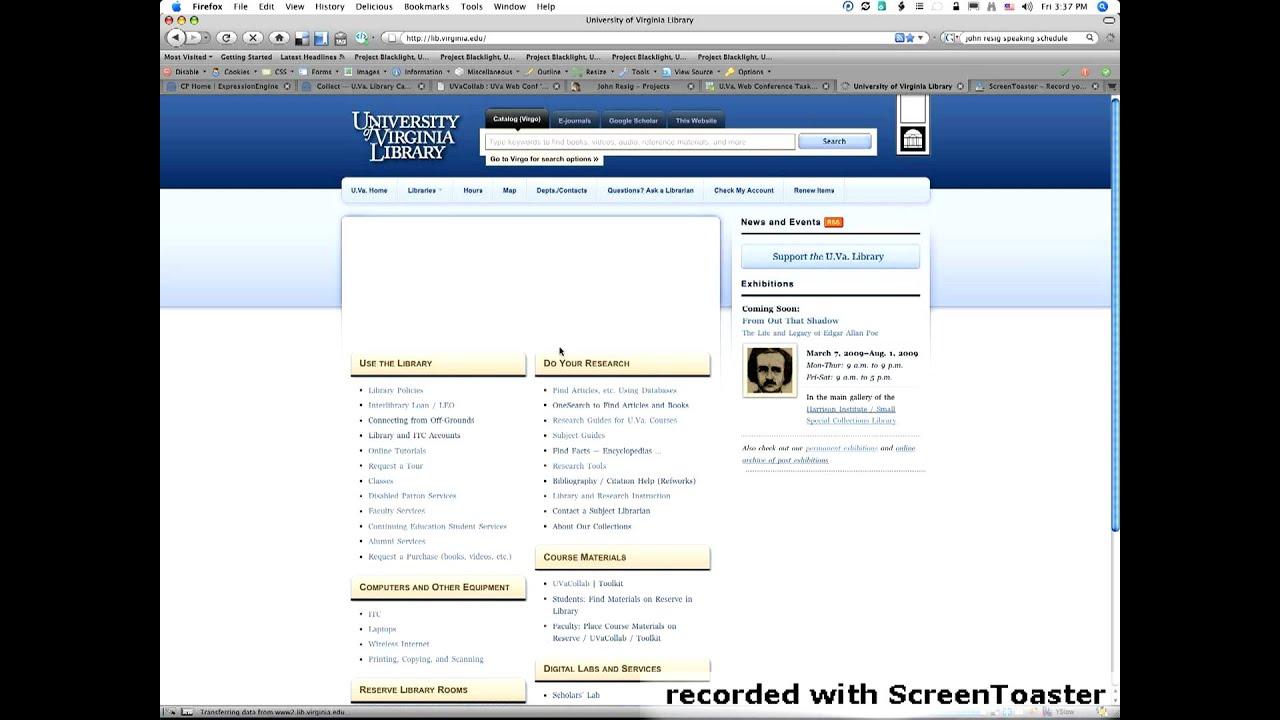Click the orange RSS badge beside News and Events

pos(833,222)
